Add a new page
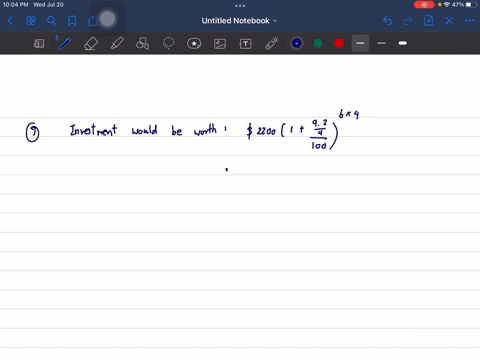The height and width of the screenshot is (360, 480). point(428,21)
